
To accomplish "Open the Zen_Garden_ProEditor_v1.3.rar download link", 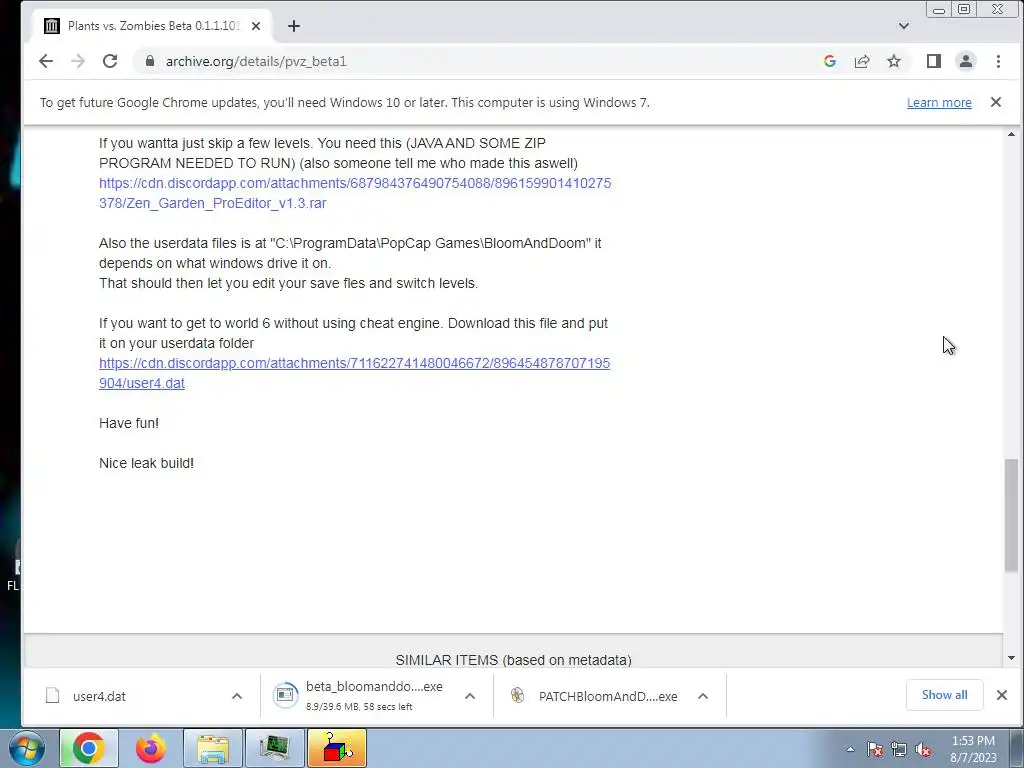I will [355, 193].
